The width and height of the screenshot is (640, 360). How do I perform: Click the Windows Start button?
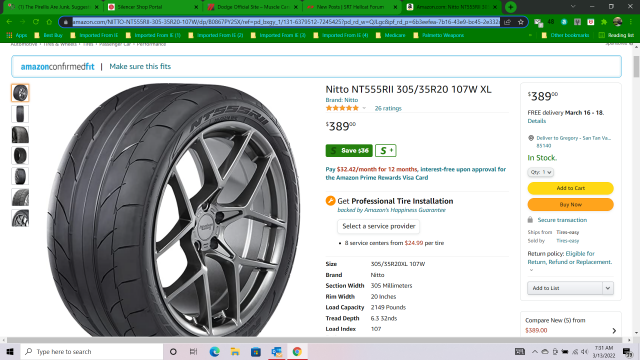[10, 351]
